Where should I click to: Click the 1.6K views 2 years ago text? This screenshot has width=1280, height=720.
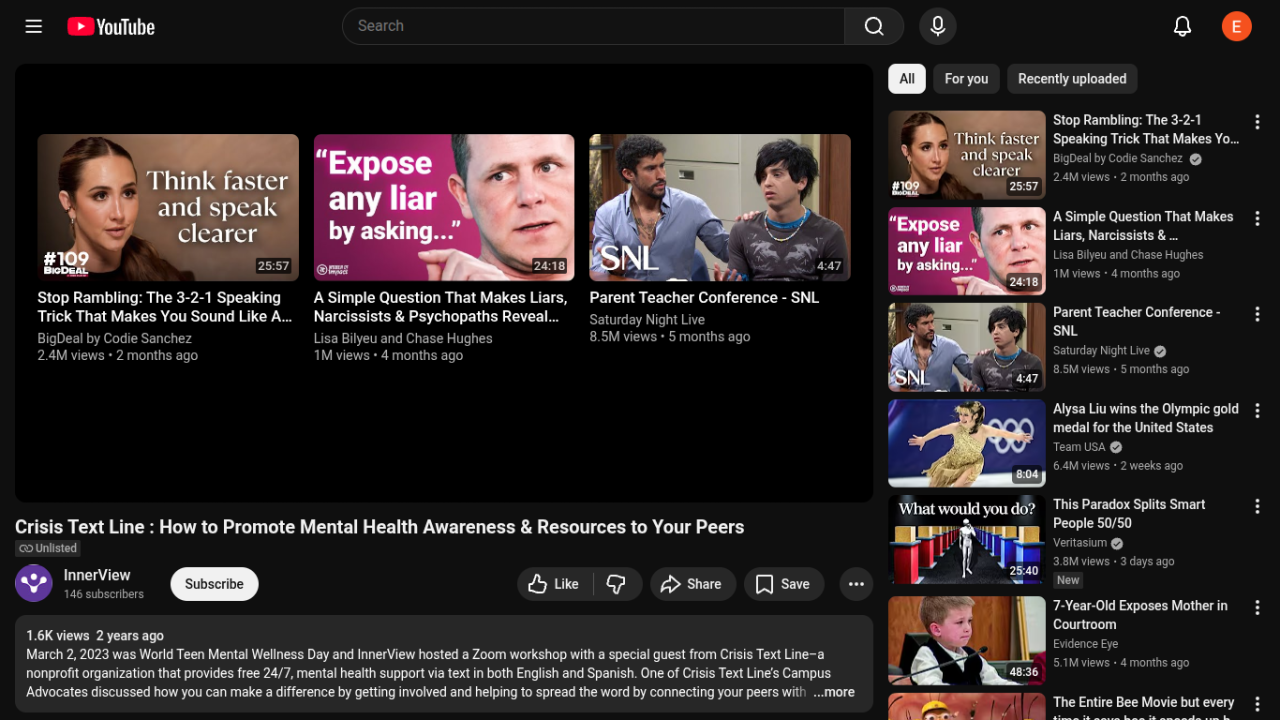click(95, 635)
